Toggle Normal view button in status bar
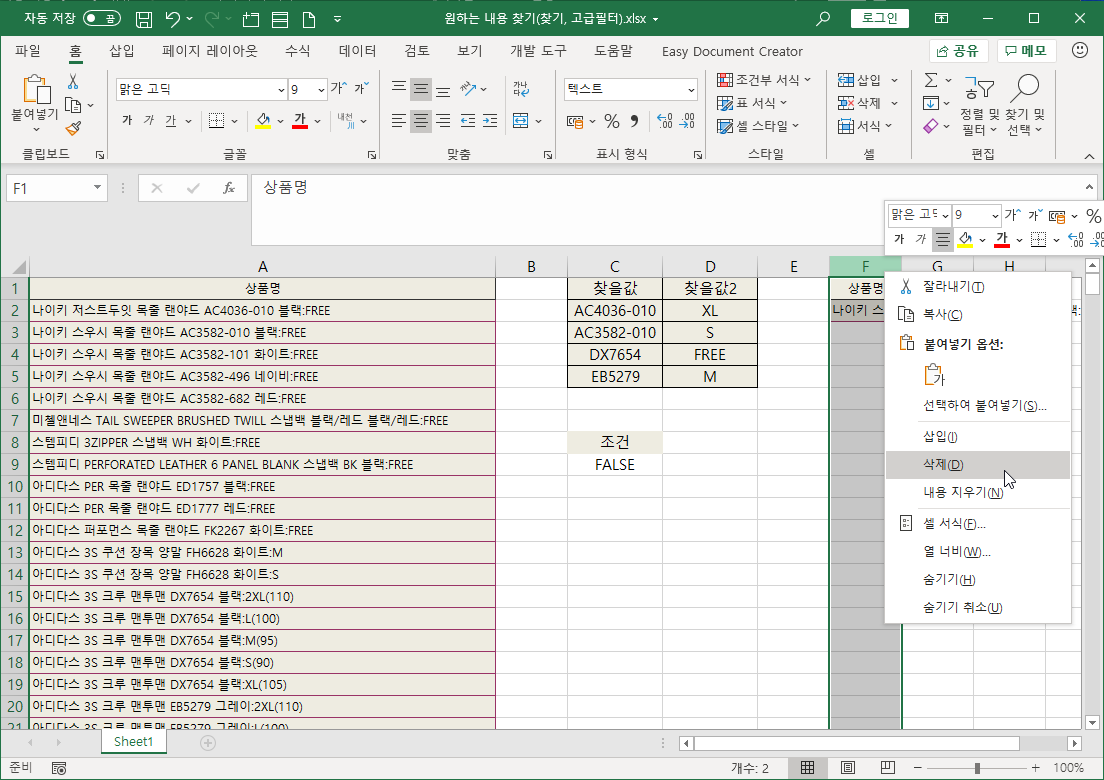 808,767
